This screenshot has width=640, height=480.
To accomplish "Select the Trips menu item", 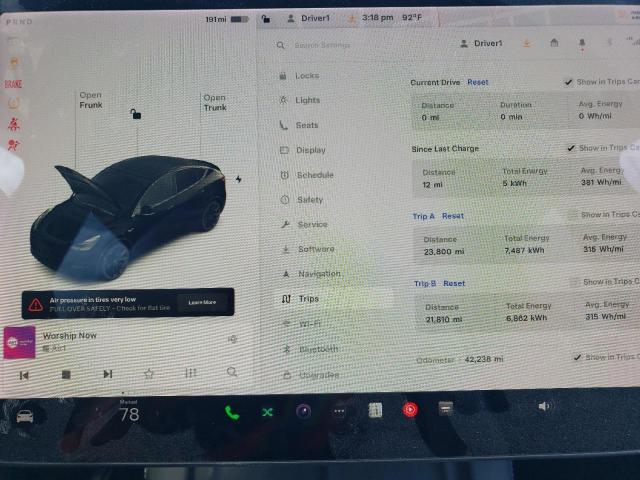I will tap(300, 299).
